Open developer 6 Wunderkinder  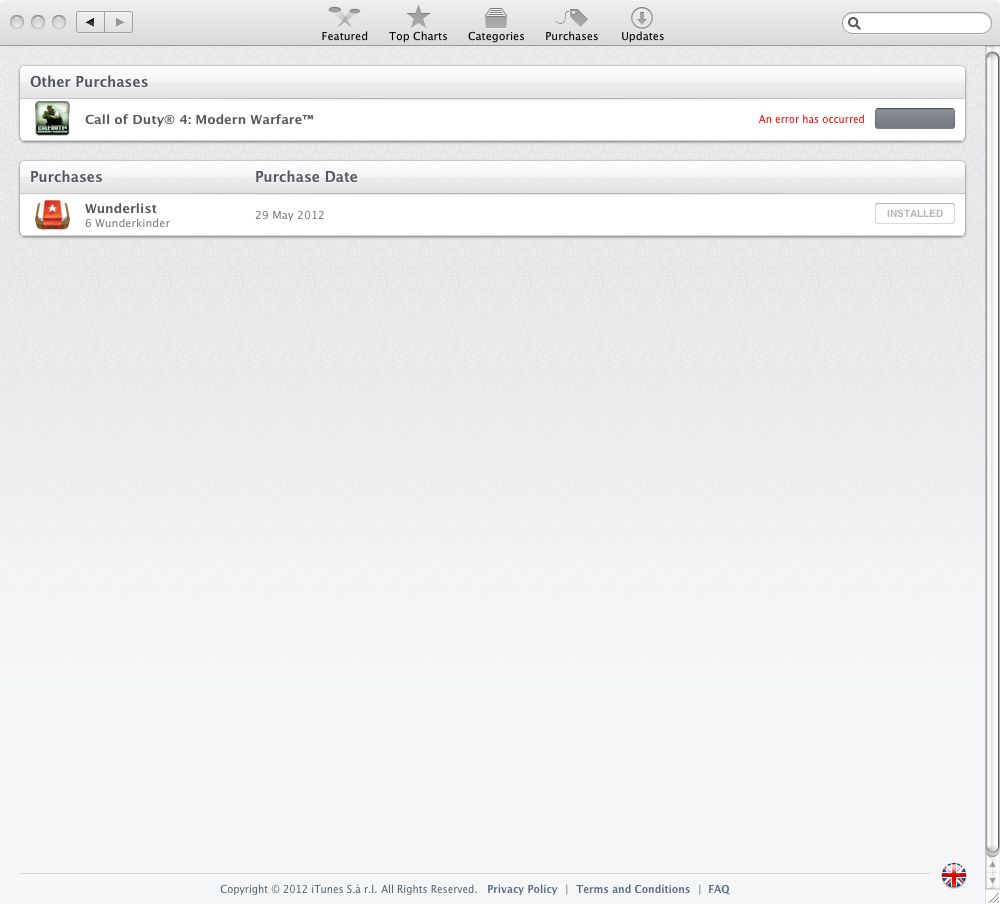(x=128, y=223)
